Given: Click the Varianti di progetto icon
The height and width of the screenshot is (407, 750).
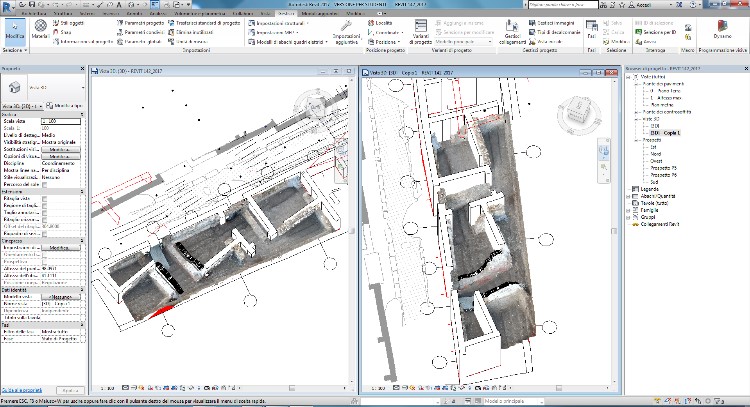Looking at the screenshot, I should [420, 28].
